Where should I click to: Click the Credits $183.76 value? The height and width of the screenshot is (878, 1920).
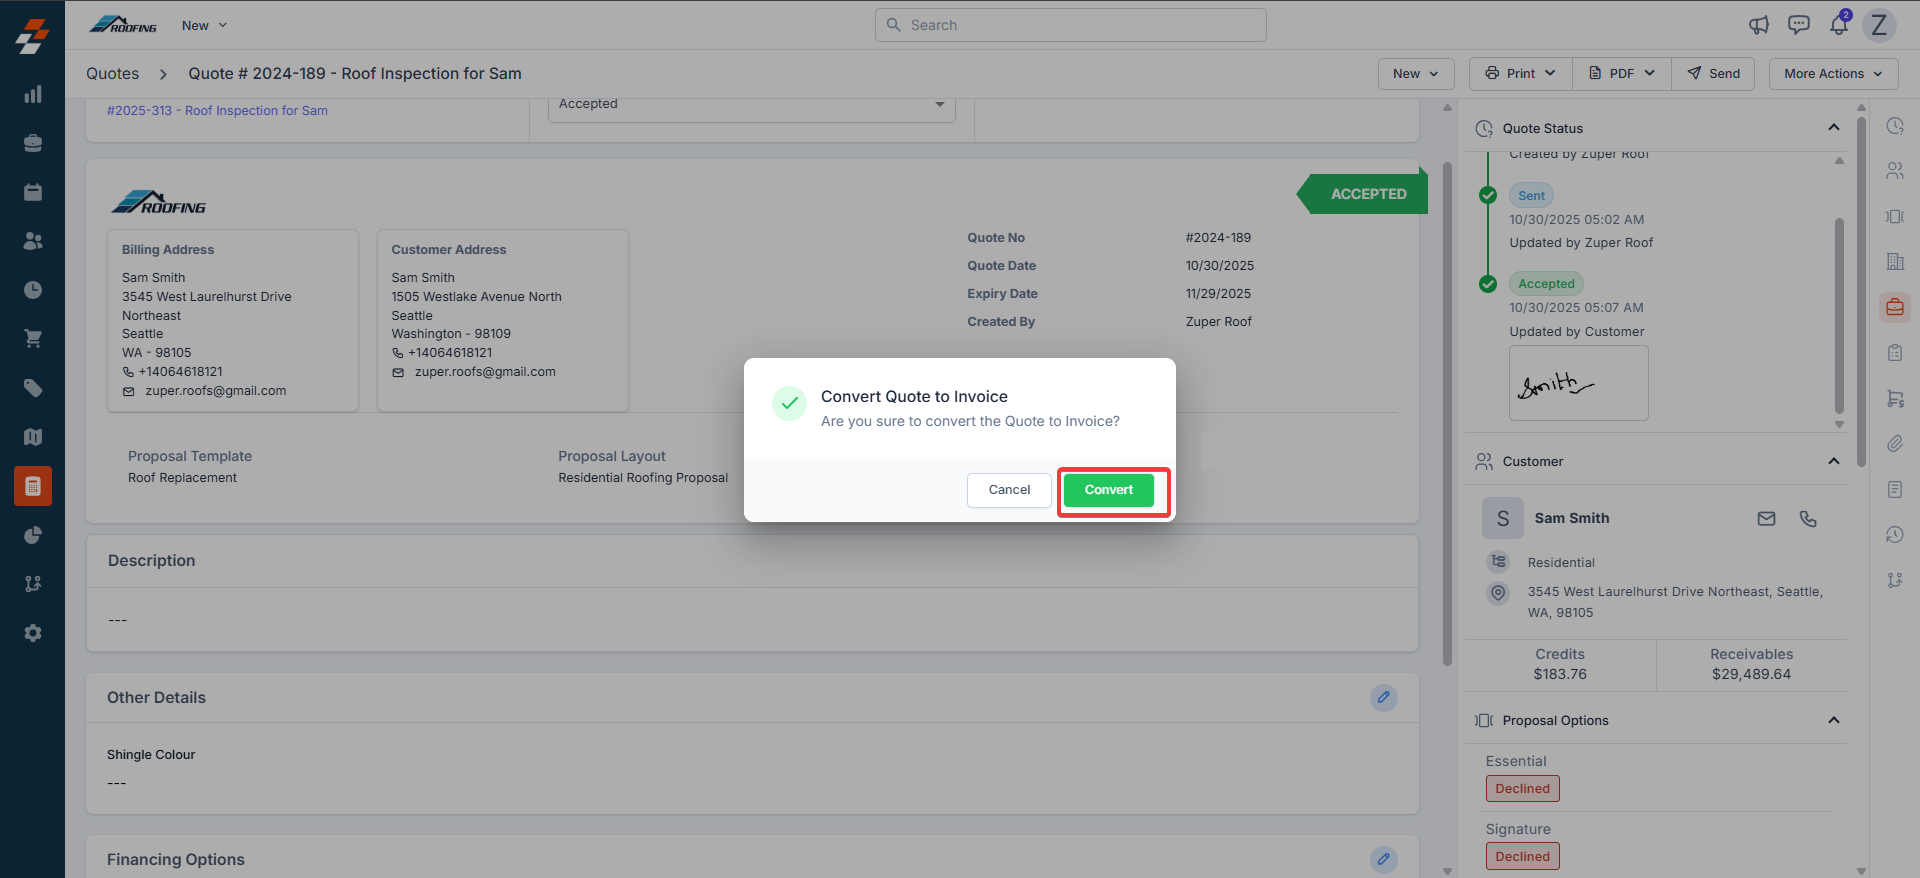[1560, 675]
